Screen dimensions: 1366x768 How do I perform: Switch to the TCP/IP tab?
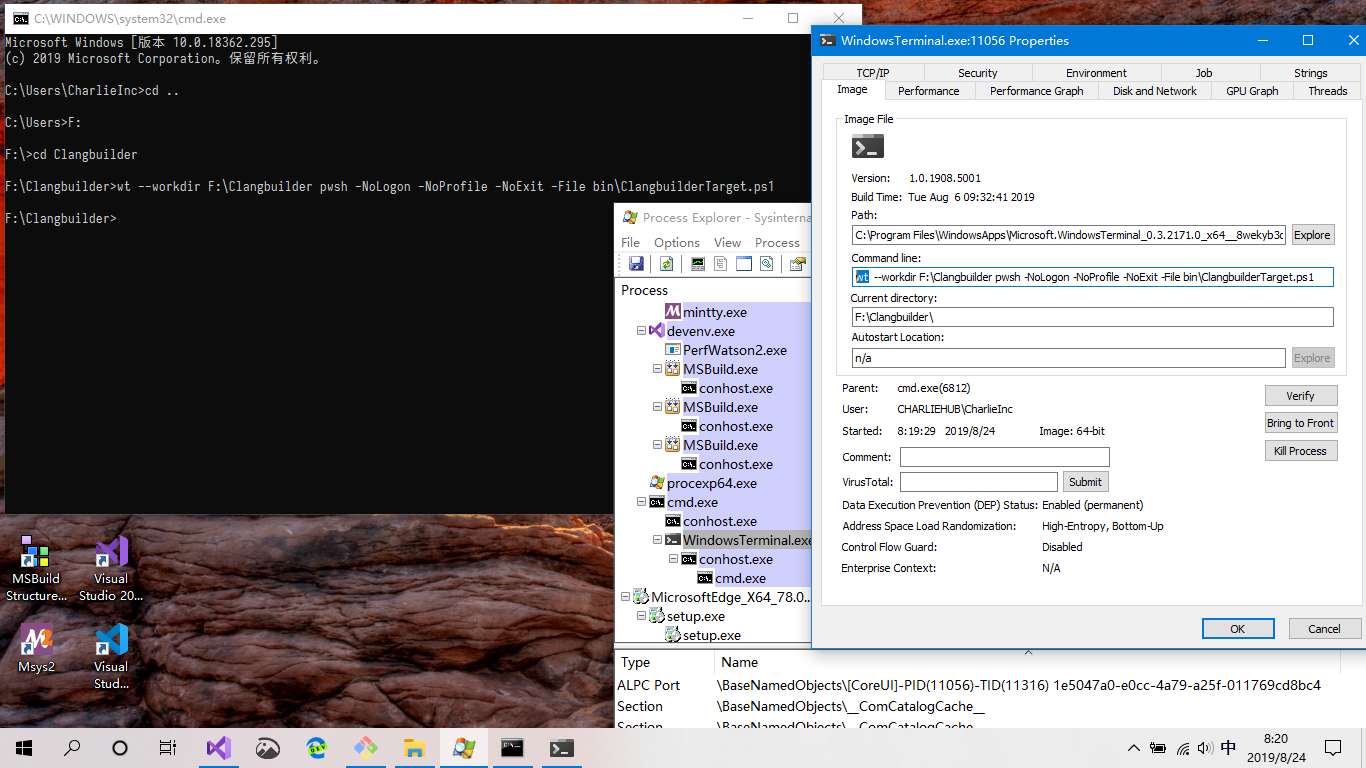[x=873, y=73]
